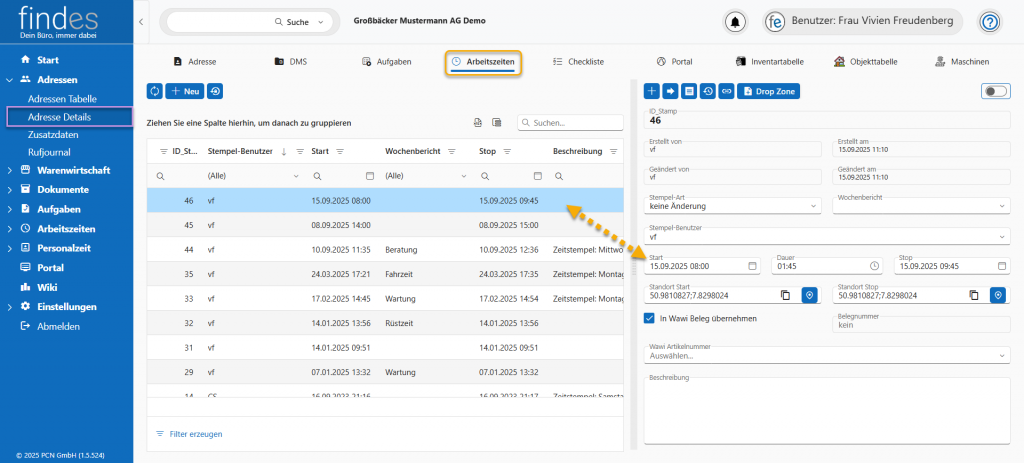The height and width of the screenshot is (463, 1024).
Task: Click the Neu button
Action: [x=184, y=91]
